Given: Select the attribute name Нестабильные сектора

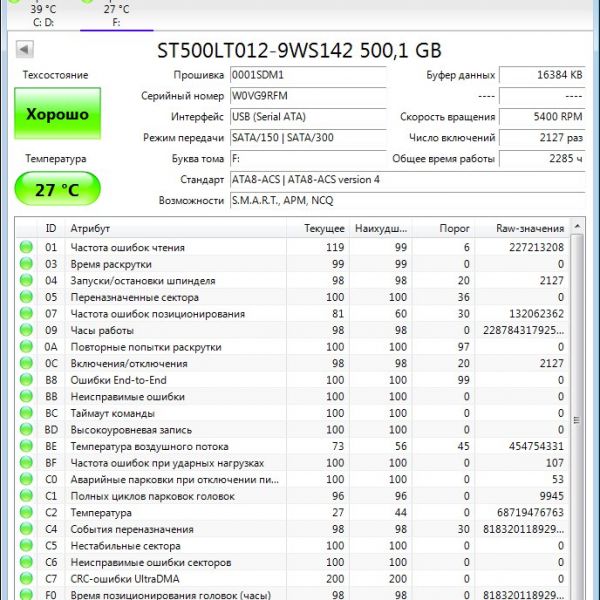Looking at the screenshot, I should coord(126,546).
